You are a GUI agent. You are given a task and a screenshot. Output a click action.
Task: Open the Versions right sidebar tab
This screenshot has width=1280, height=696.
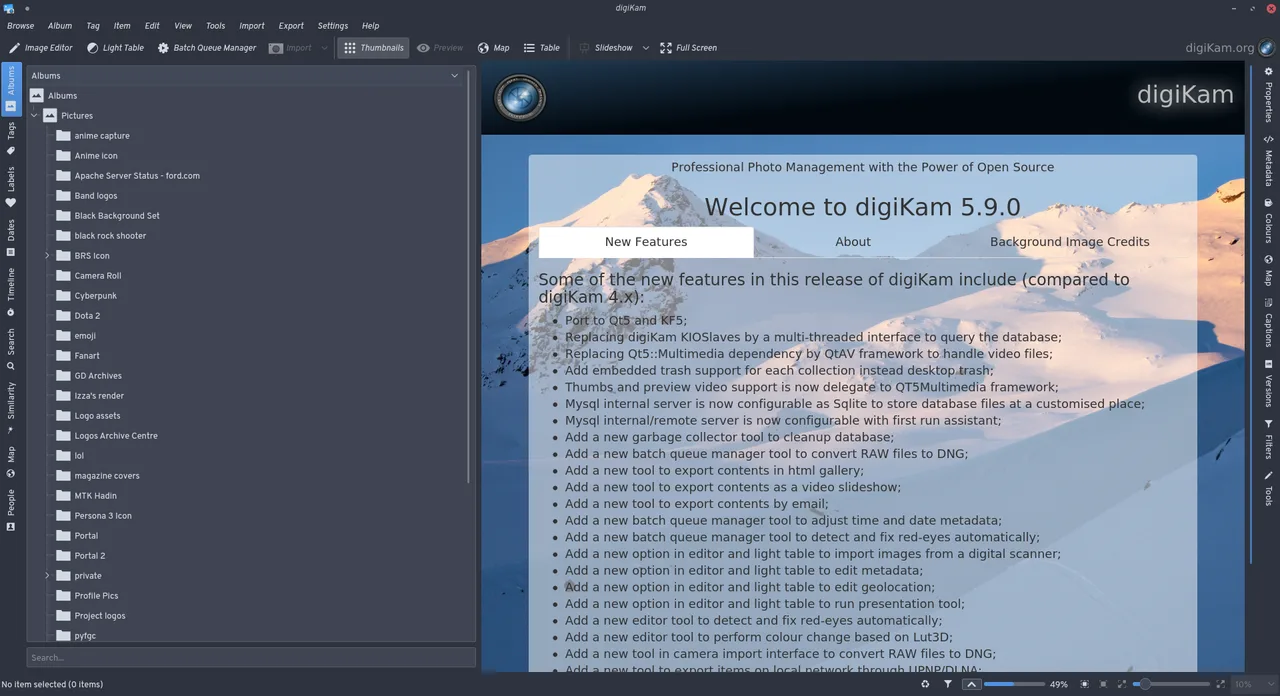(1268, 383)
